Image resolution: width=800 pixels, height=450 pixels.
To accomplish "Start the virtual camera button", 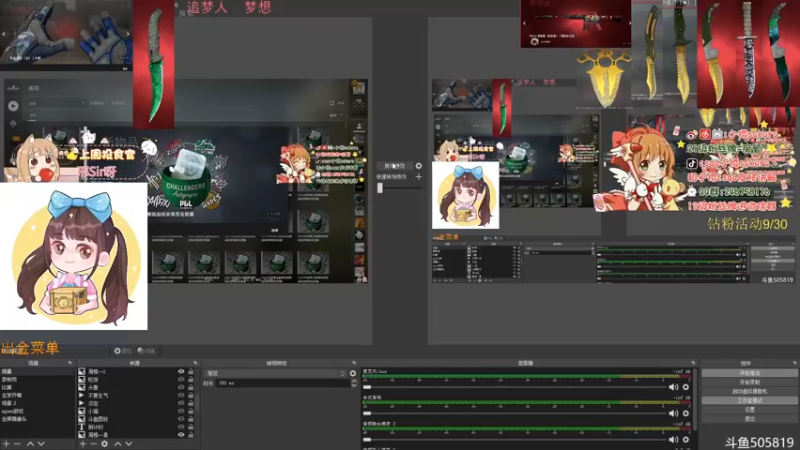I will [x=749, y=391].
